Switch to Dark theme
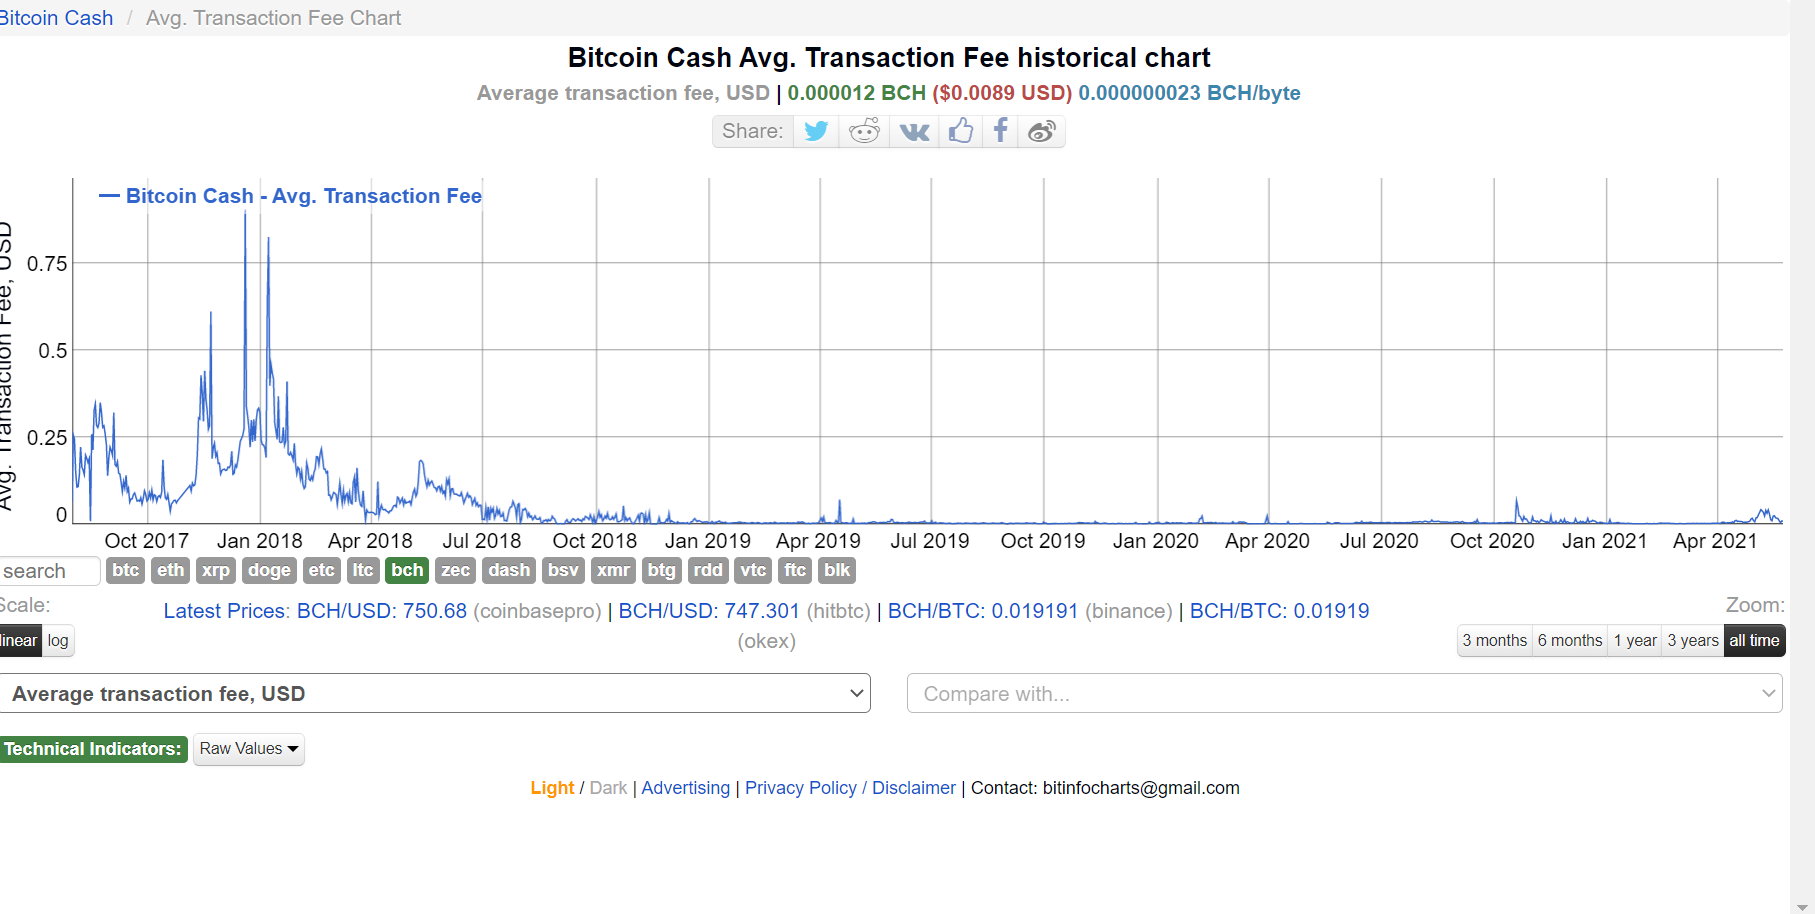The image size is (1815, 914). 608,788
